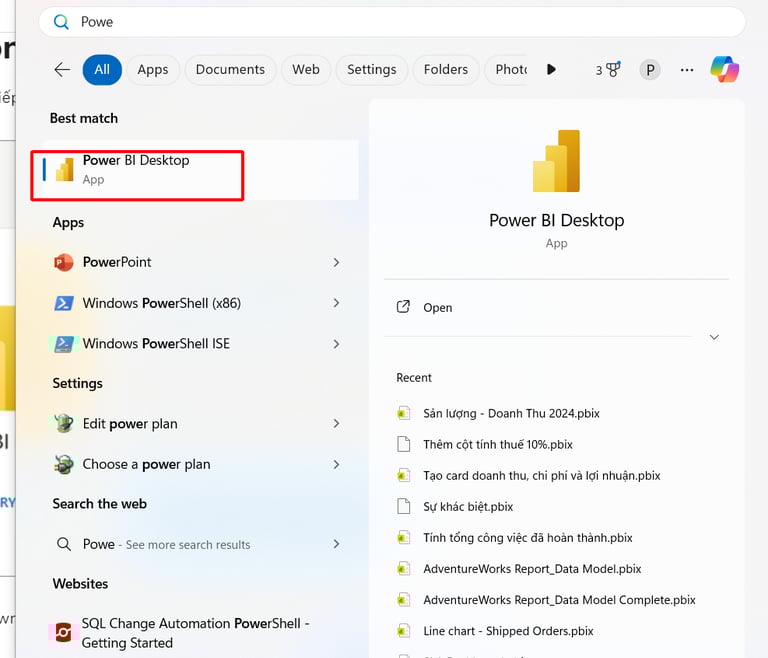This screenshot has width=768, height=658.
Task: Open the PowerPoint app result
Action: click(197, 262)
